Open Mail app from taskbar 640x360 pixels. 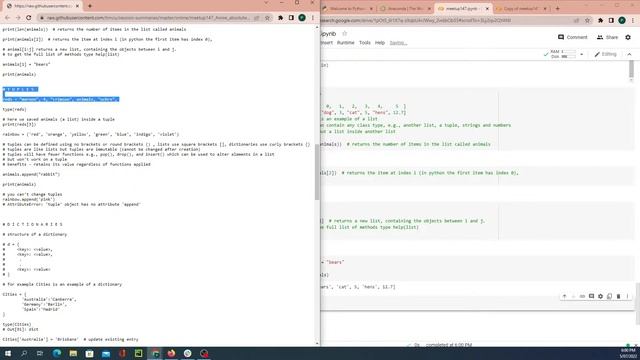(x=106, y=353)
